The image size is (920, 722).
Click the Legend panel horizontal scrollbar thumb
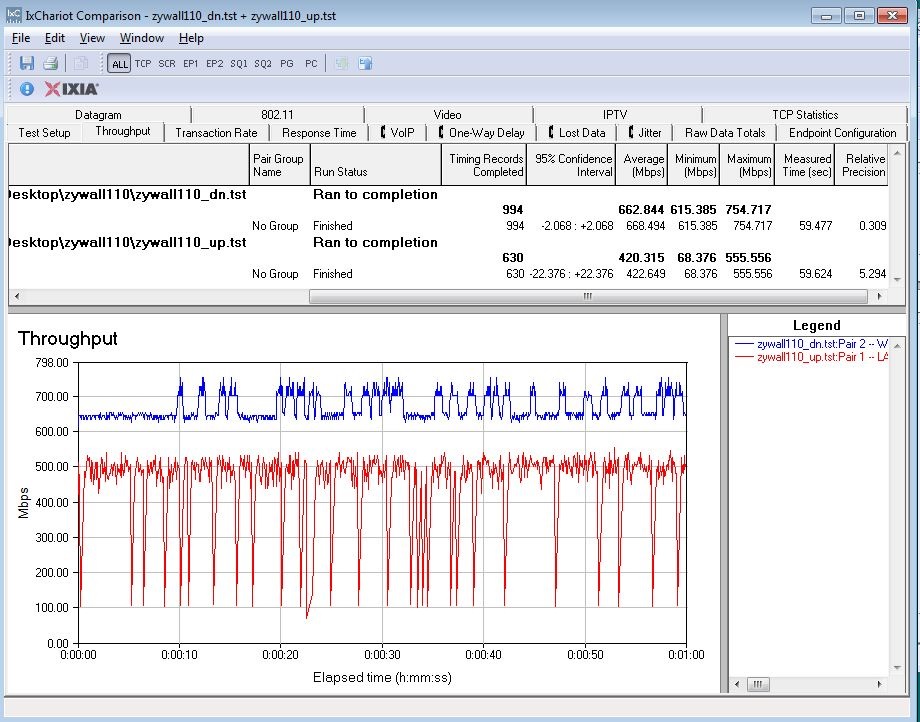point(757,684)
